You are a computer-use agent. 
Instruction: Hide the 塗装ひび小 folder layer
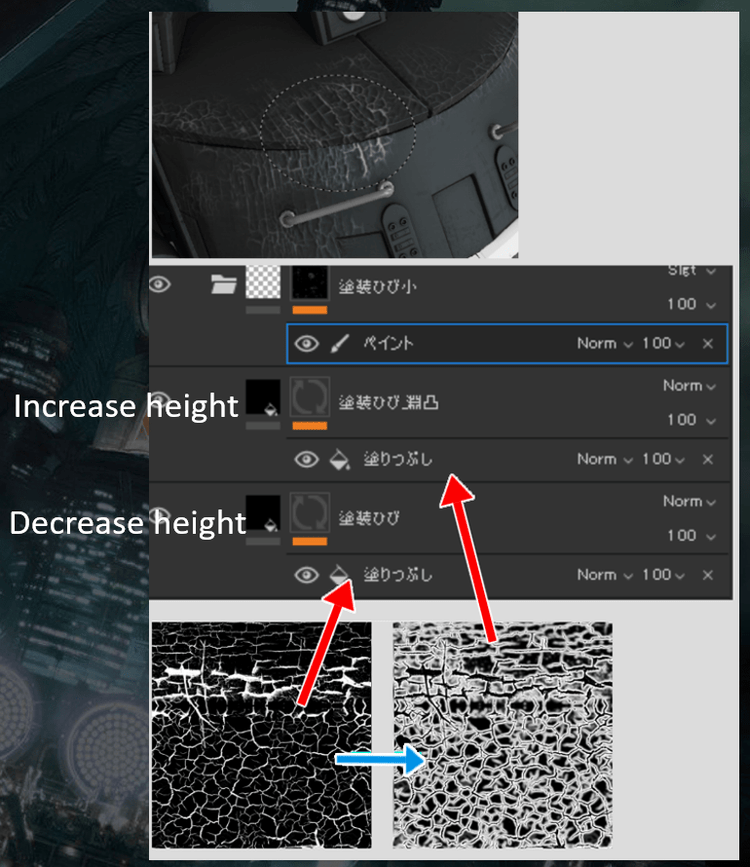159,285
